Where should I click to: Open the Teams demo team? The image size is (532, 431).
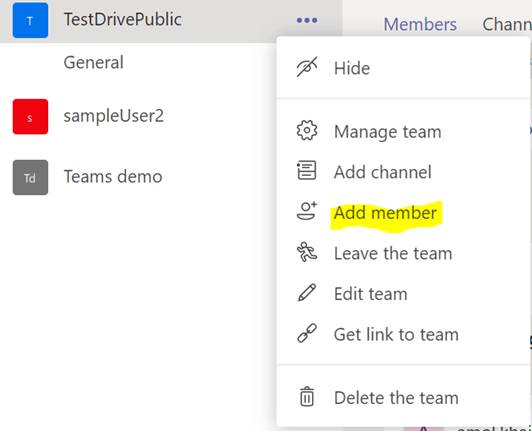pos(113,177)
